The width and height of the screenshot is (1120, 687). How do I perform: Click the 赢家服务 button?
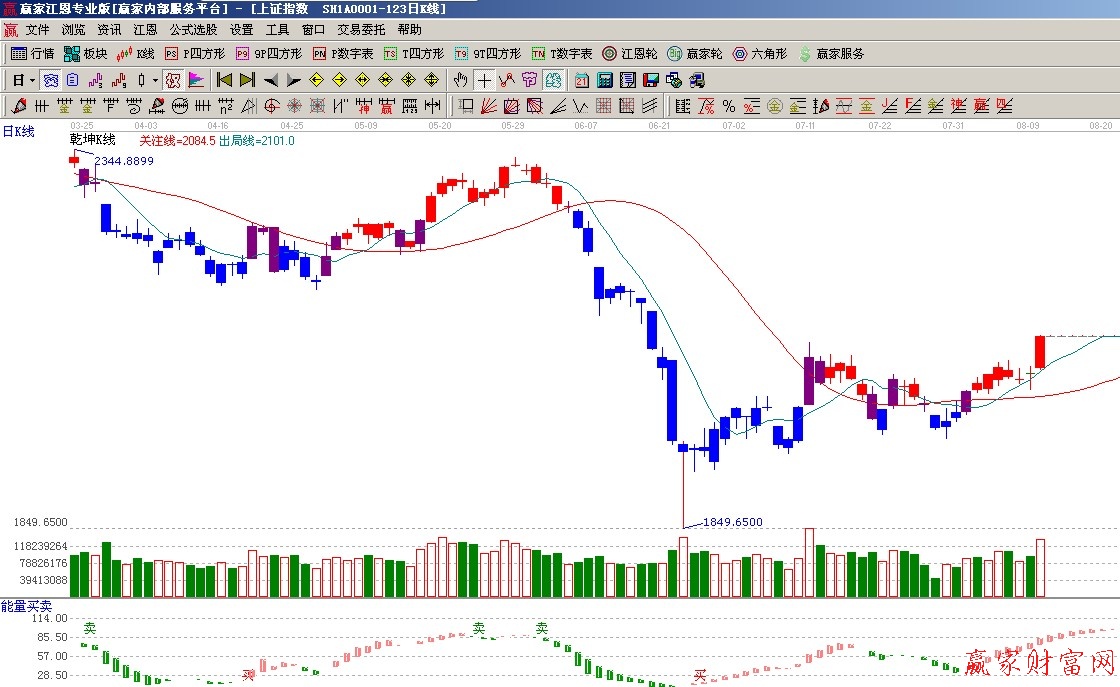(830, 54)
